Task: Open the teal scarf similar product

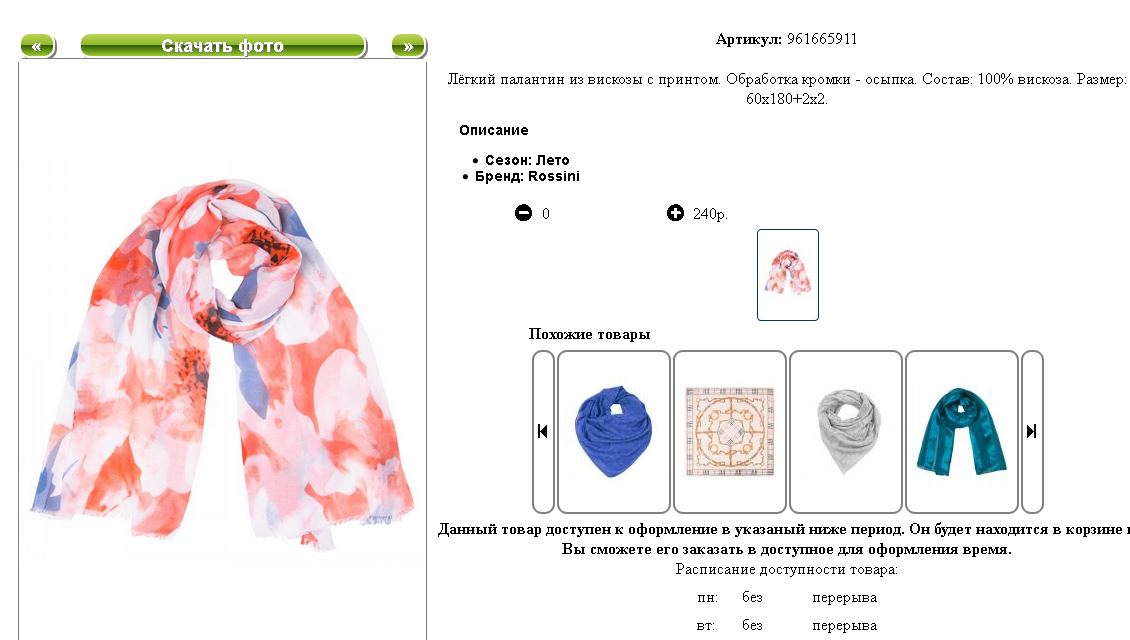Action: pyautogui.click(x=962, y=431)
